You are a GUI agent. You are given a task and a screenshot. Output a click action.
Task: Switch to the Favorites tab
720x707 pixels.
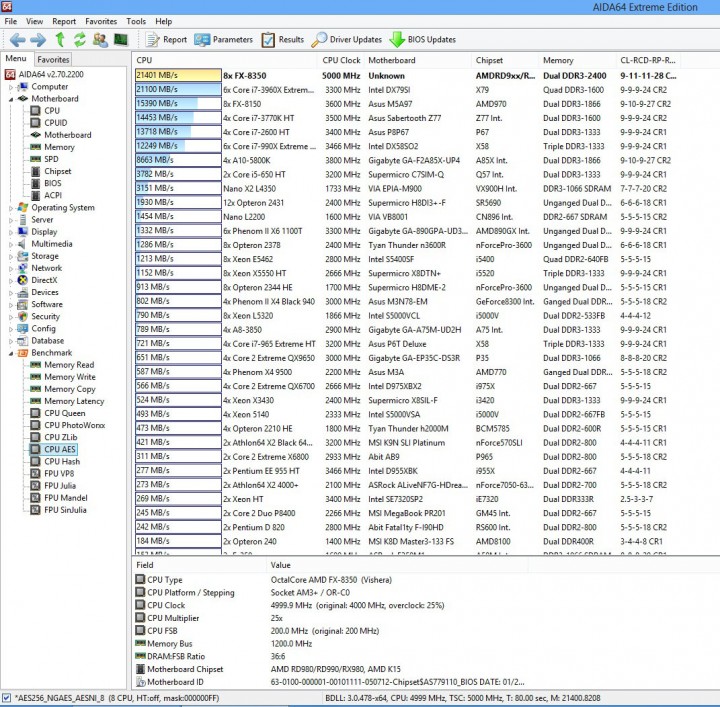(53, 59)
